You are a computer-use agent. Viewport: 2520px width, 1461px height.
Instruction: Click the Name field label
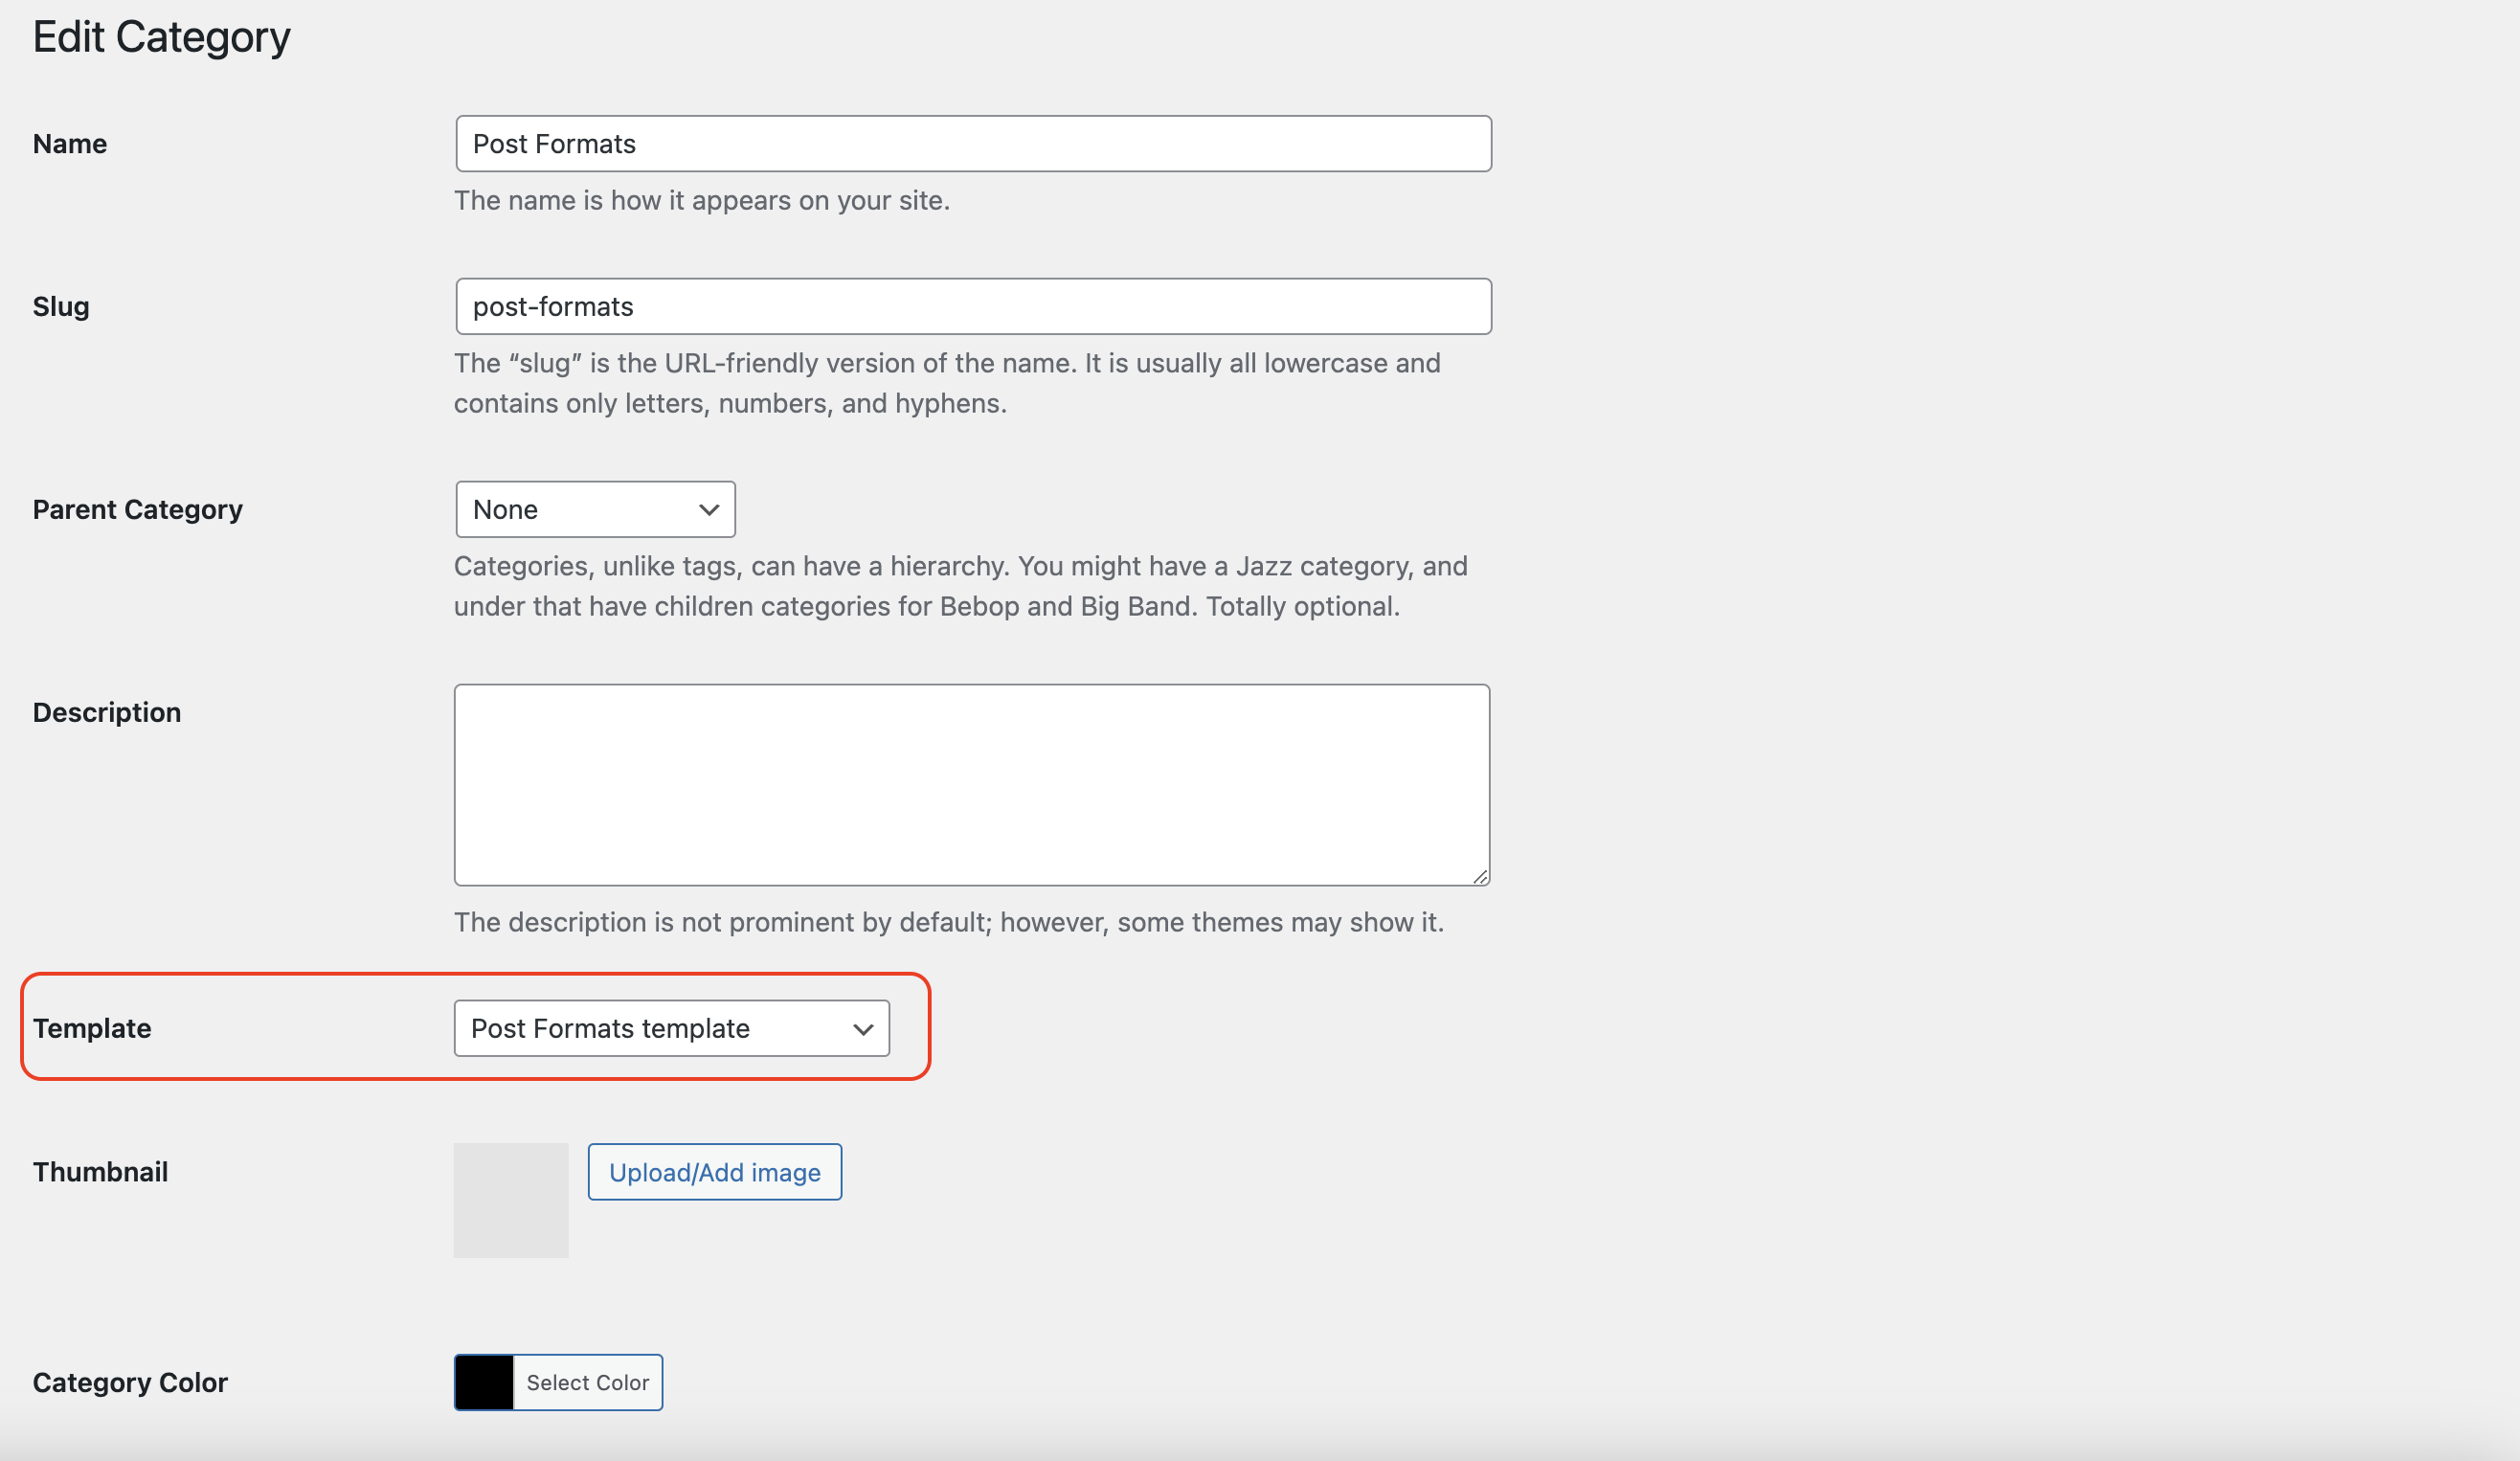tap(70, 144)
